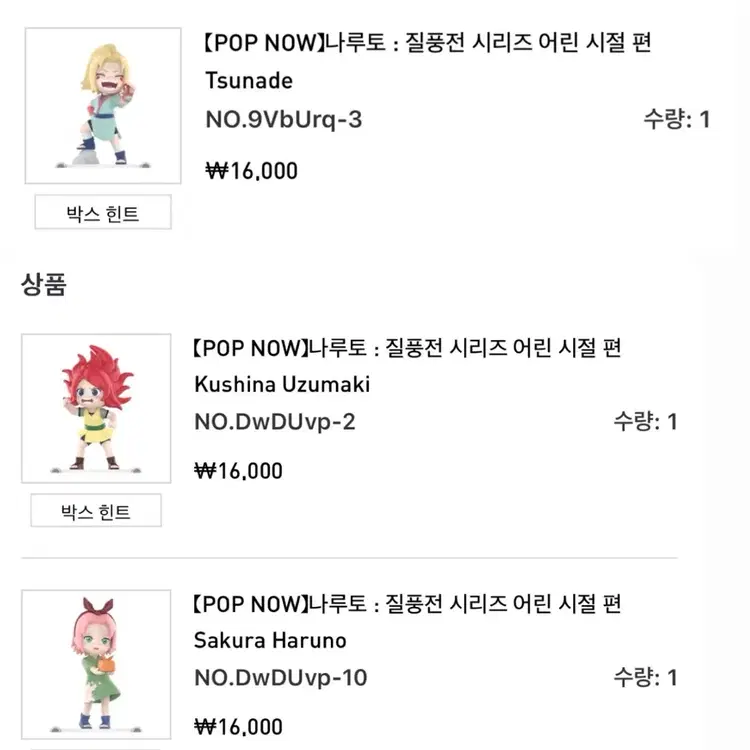Click the 상품 section heading
This screenshot has height=750, width=750.
[x=44, y=285]
